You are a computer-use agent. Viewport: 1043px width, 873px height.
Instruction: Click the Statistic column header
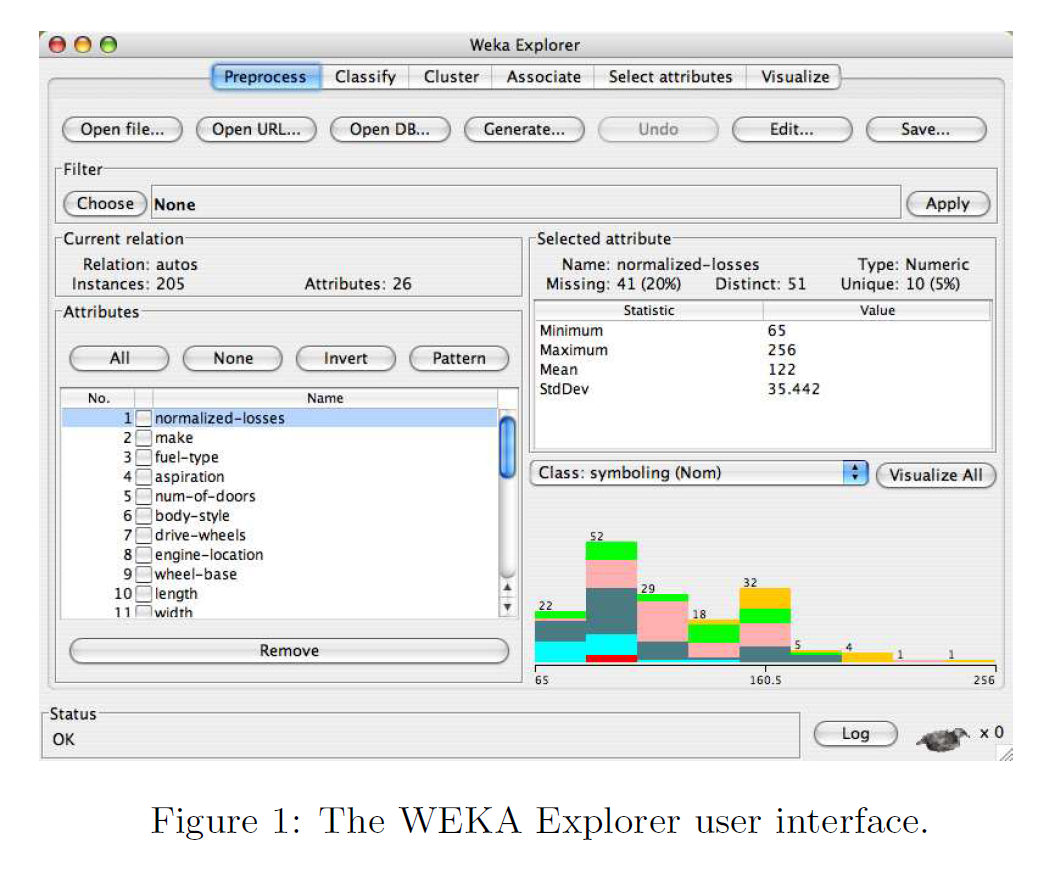pos(649,311)
